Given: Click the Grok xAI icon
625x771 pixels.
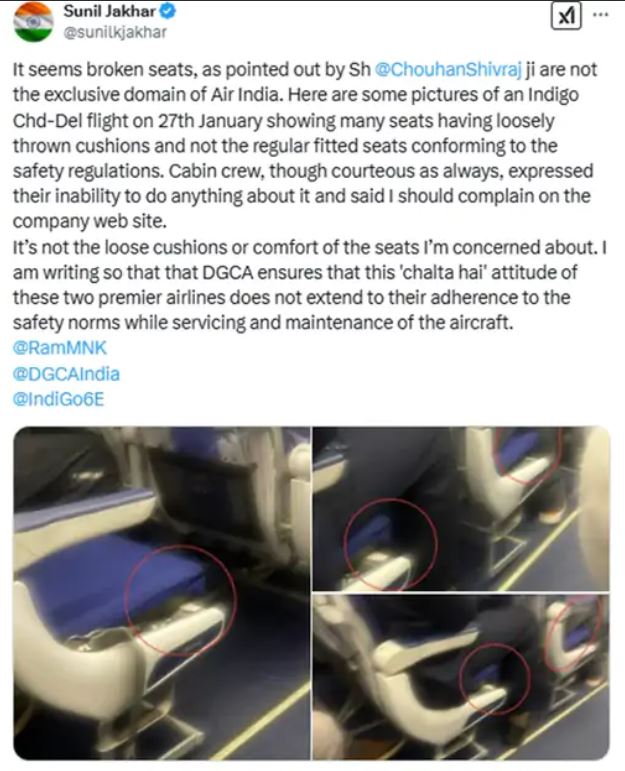Looking at the screenshot, I should click(566, 16).
